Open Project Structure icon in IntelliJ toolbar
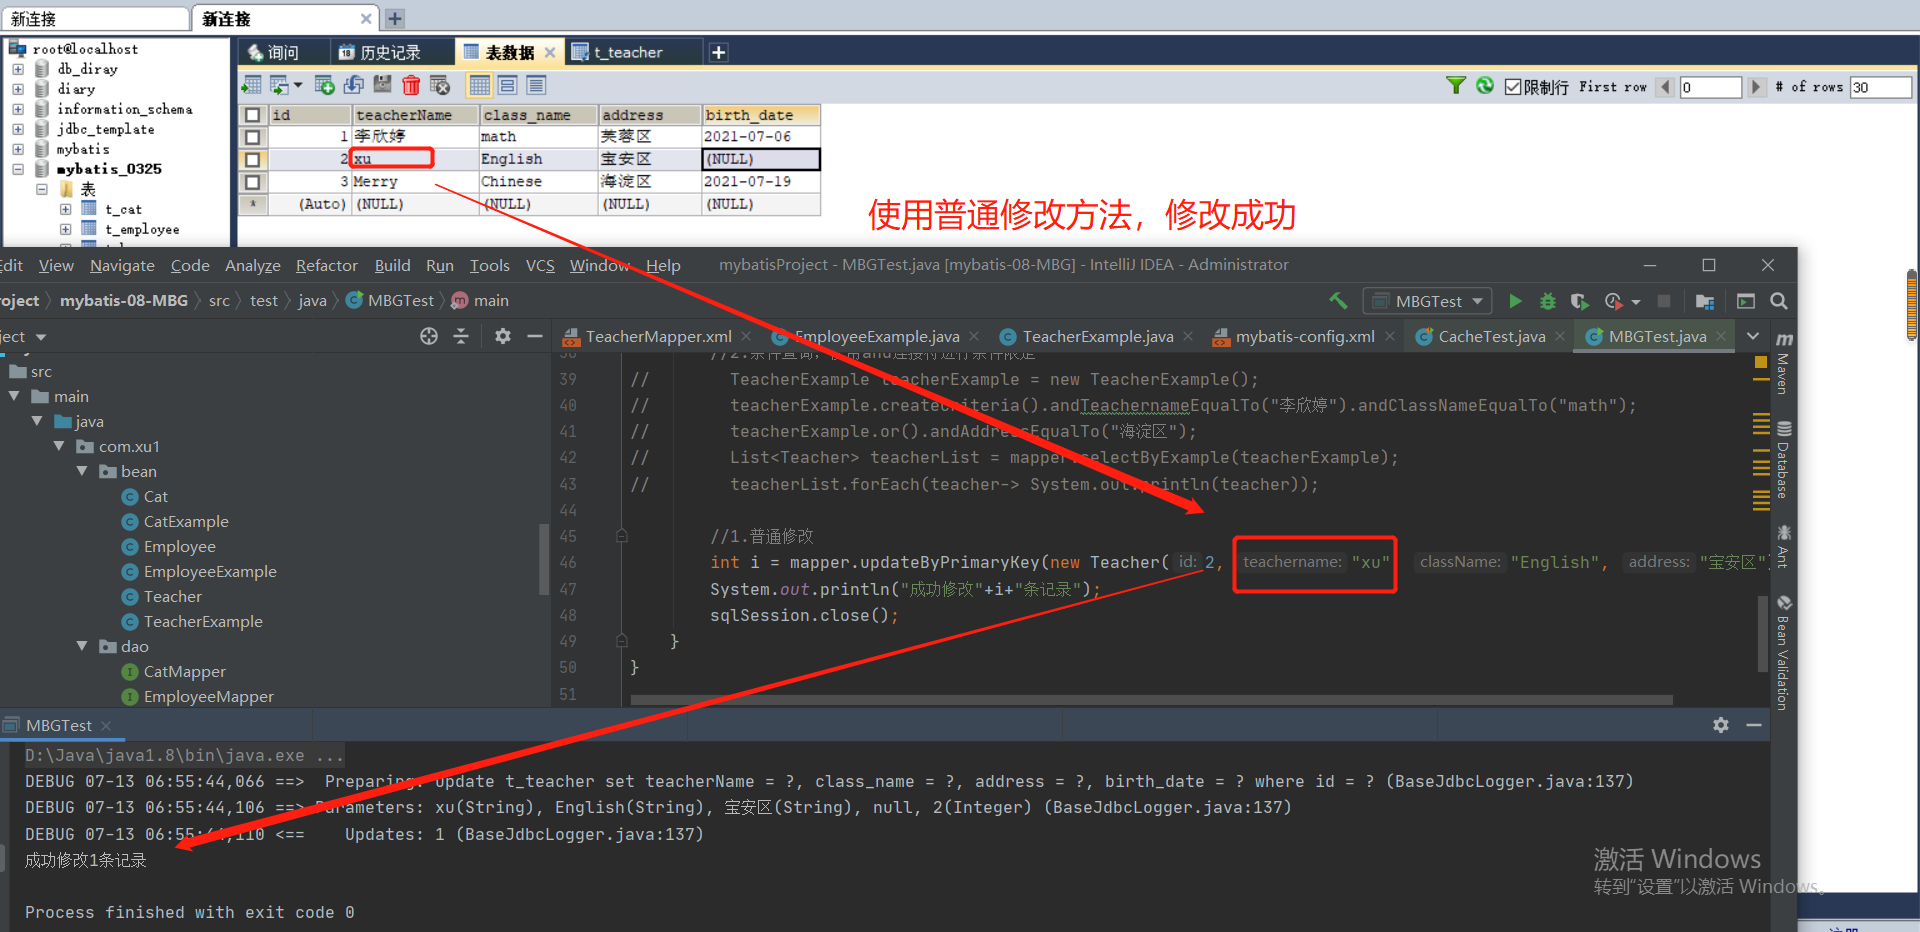This screenshot has width=1920, height=932. click(1705, 301)
